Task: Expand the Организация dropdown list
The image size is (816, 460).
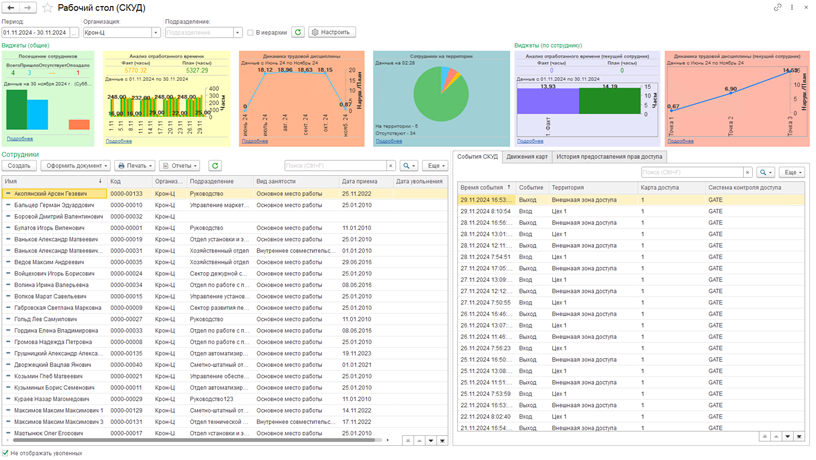Action: [x=156, y=32]
